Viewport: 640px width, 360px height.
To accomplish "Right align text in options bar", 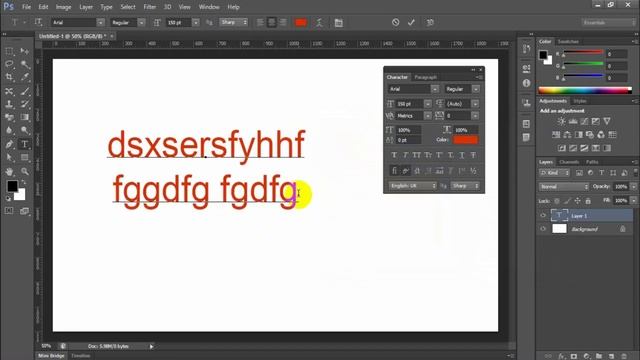I will [283, 22].
